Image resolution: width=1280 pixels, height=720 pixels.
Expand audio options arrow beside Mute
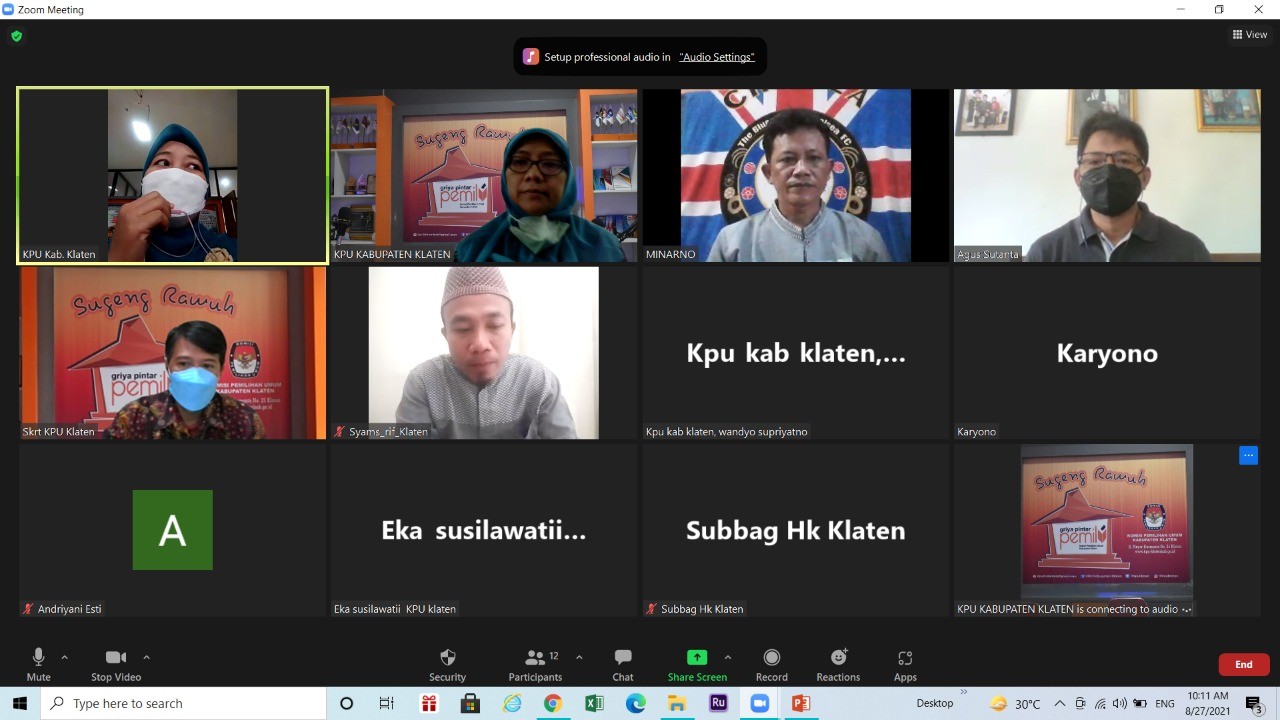(65, 657)
